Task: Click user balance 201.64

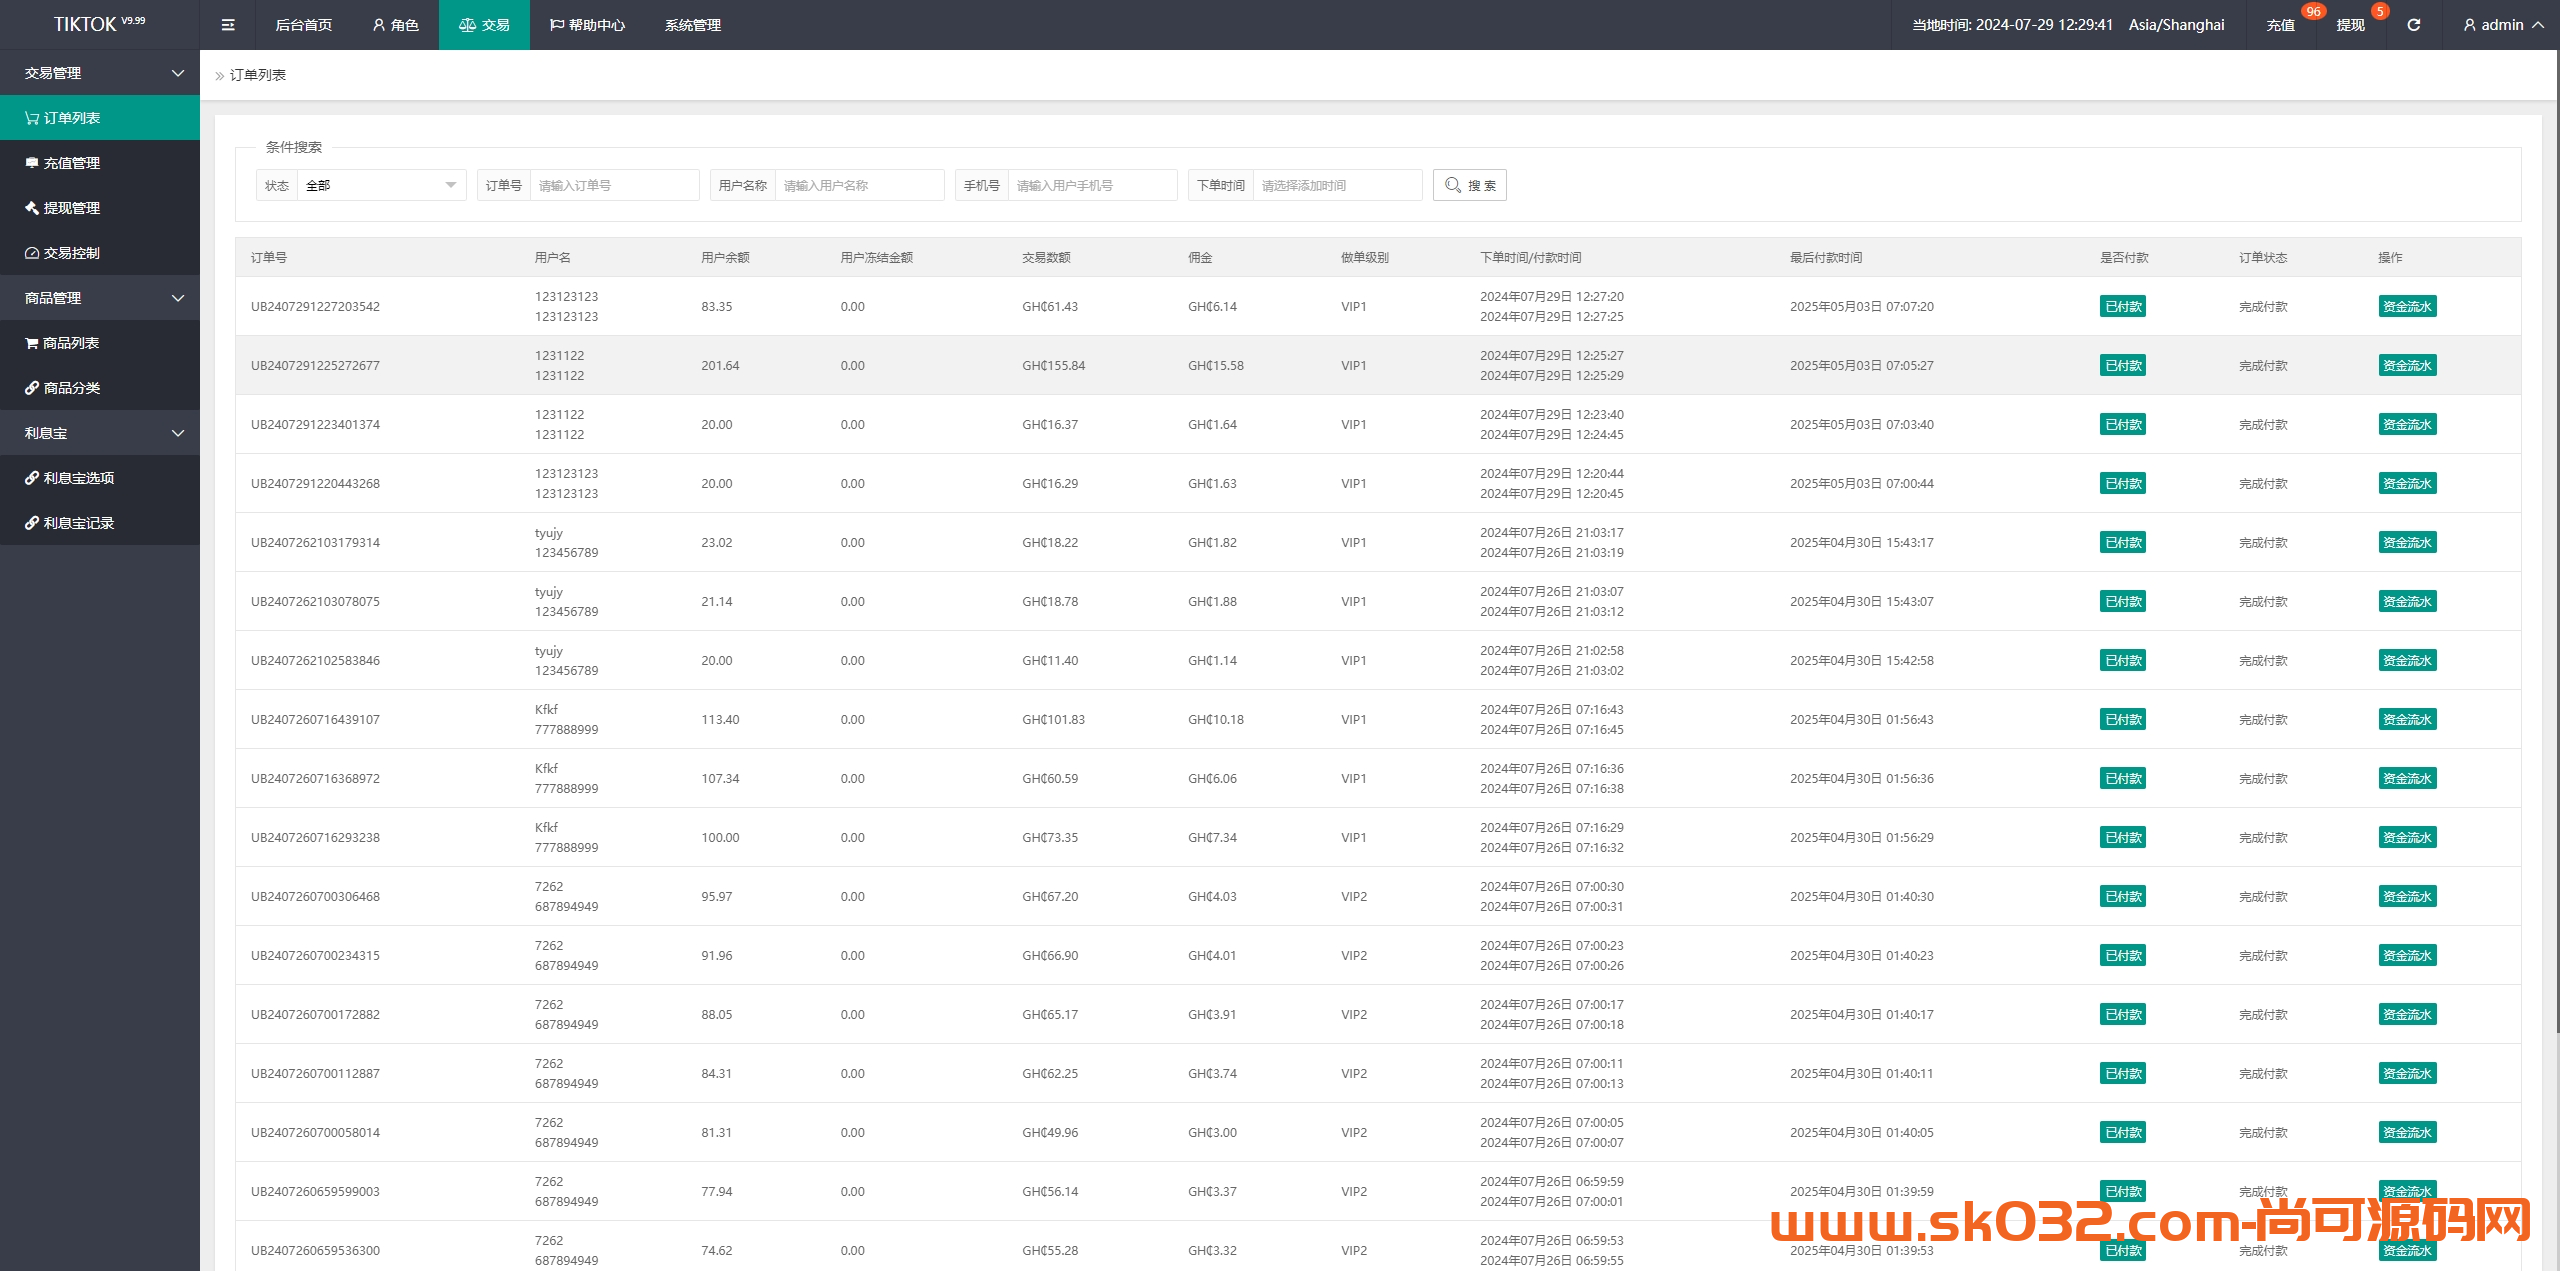Action: pyautogui.click(x=720, y=365)
